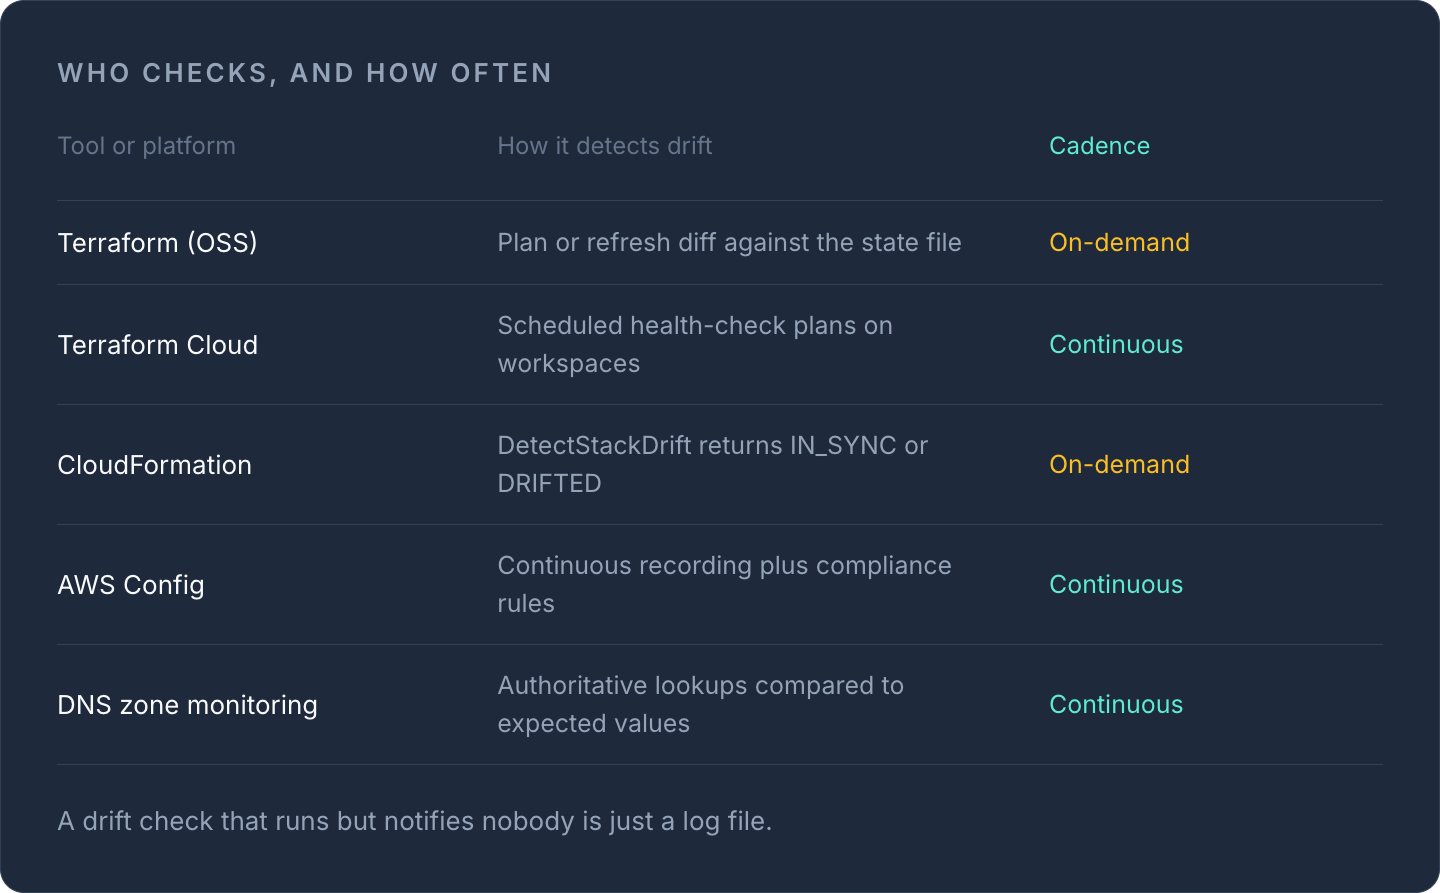
Task: Click the Terraform Cloud row label
Action: coord(158,345)
